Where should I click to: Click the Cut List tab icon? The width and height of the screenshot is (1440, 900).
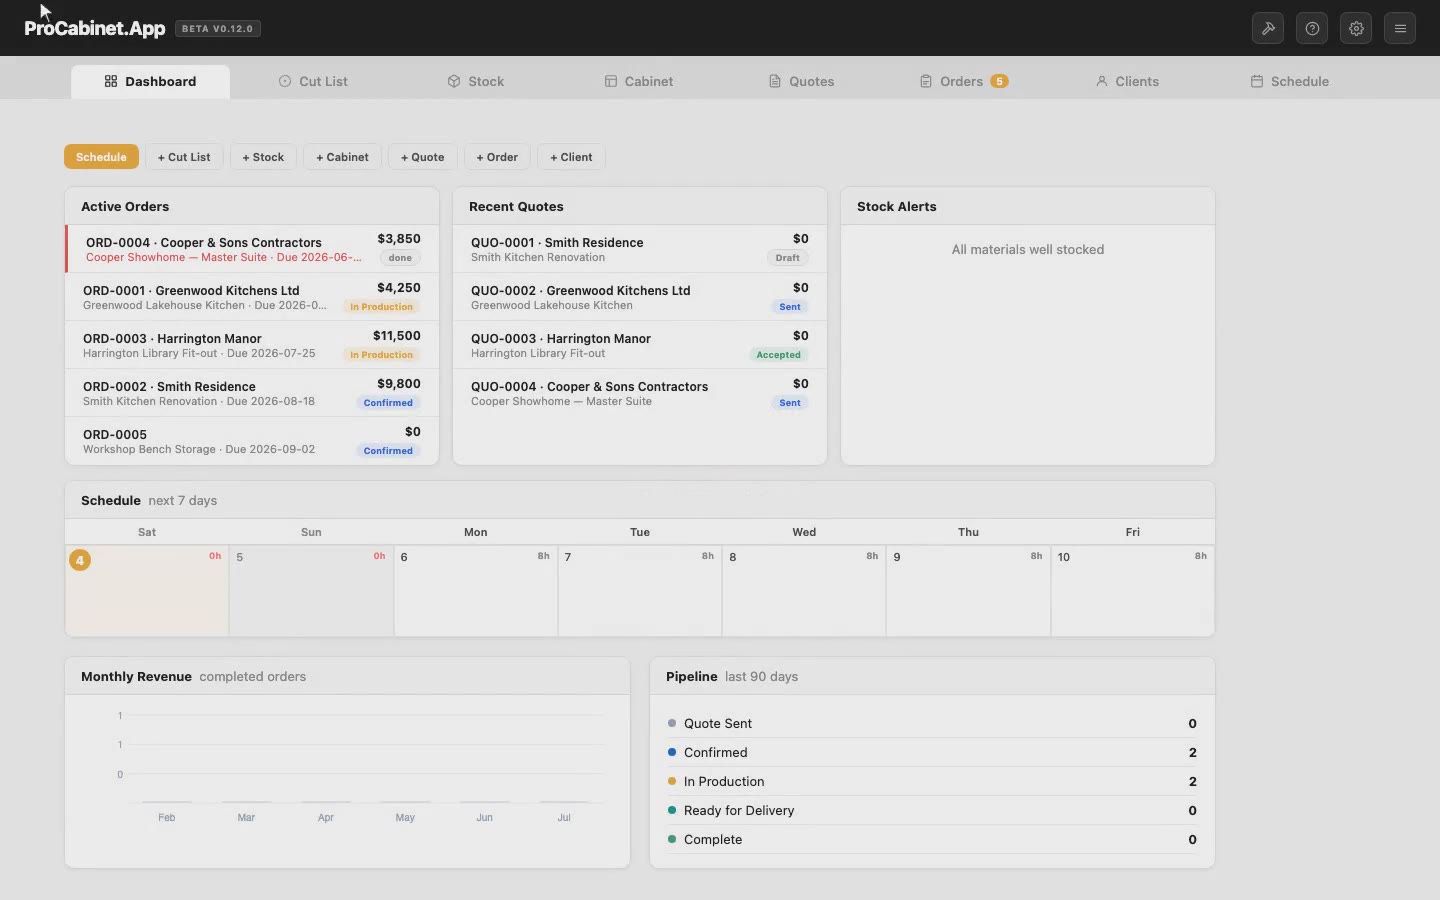pos(285,81)
